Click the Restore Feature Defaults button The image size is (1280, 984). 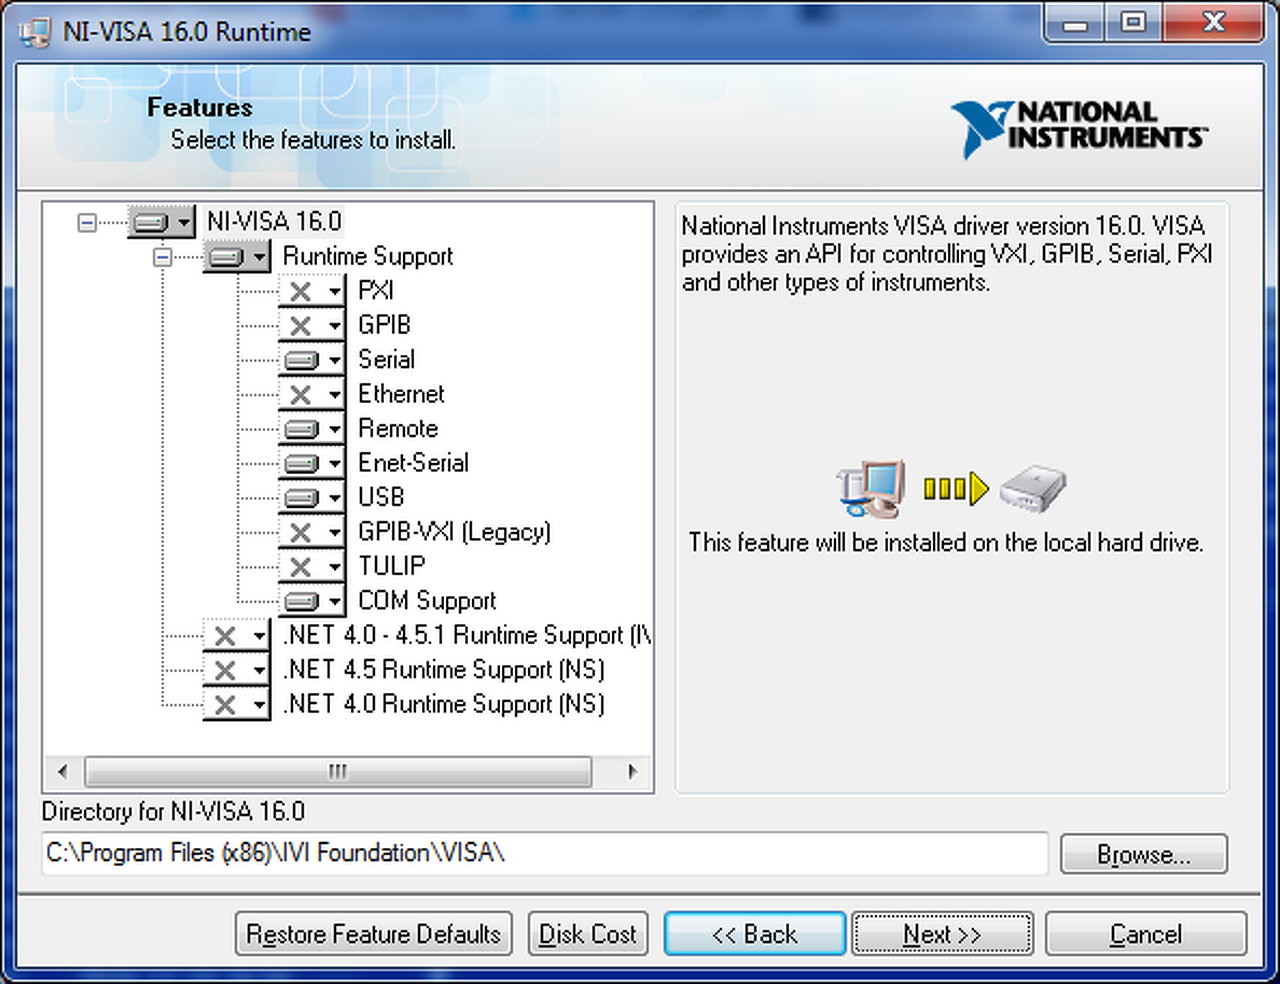pyautogui.click(x=374, y=934)
